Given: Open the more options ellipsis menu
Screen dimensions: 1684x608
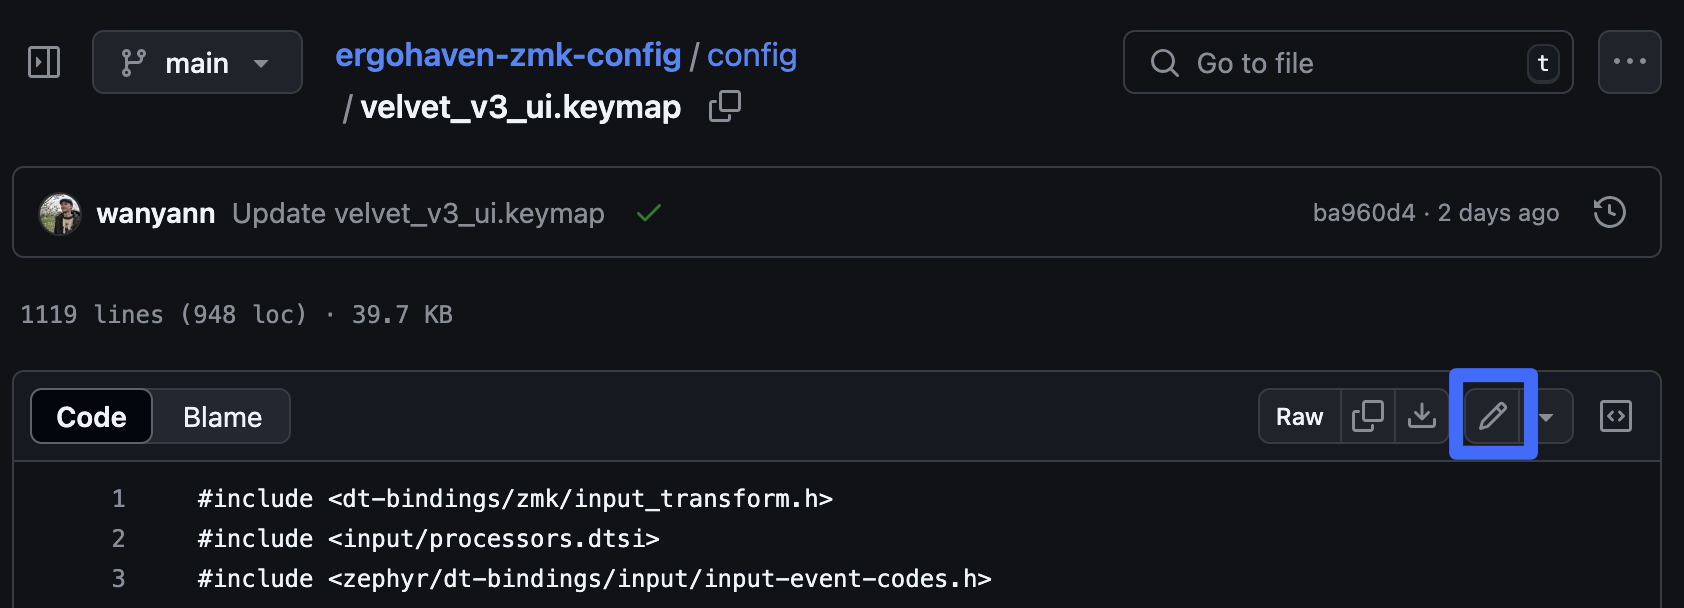Looking at the screenshot, I should 1629,62.
